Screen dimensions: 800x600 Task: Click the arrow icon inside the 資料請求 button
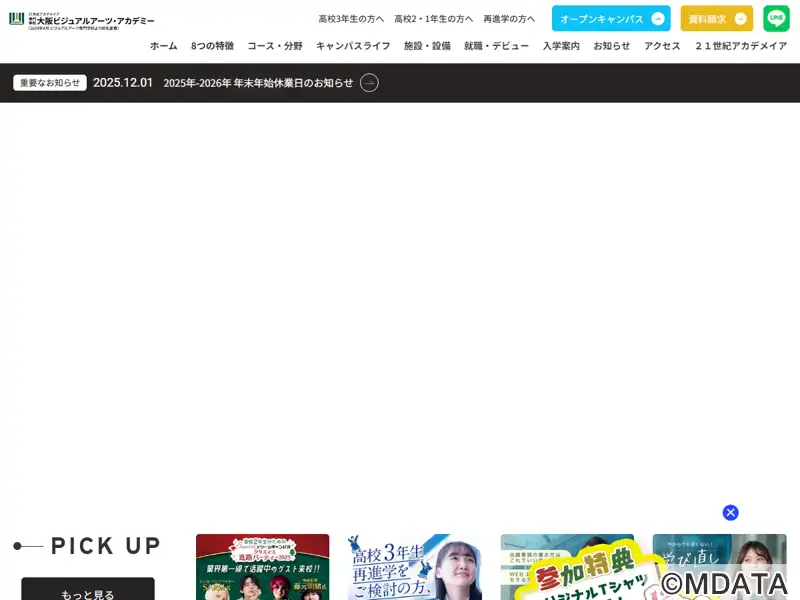[740, 19]
